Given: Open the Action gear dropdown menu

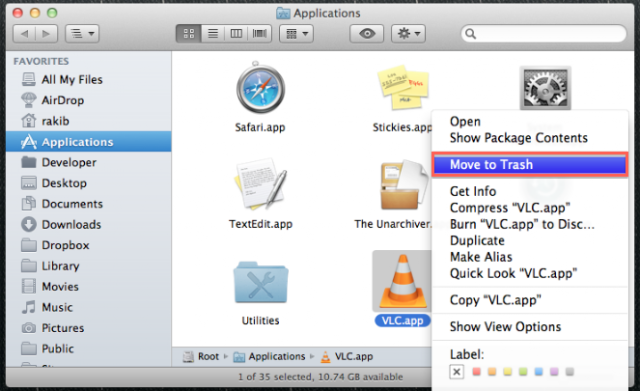Looking at the screenshot, I should 409,33.
